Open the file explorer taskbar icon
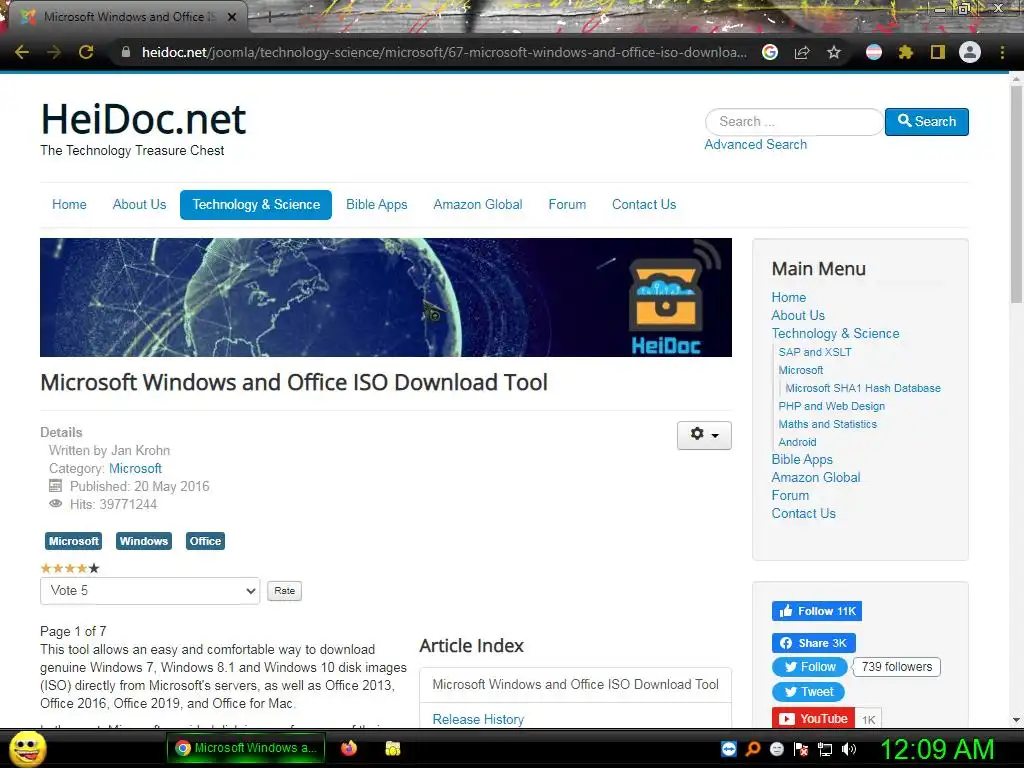 pos(392,748)
